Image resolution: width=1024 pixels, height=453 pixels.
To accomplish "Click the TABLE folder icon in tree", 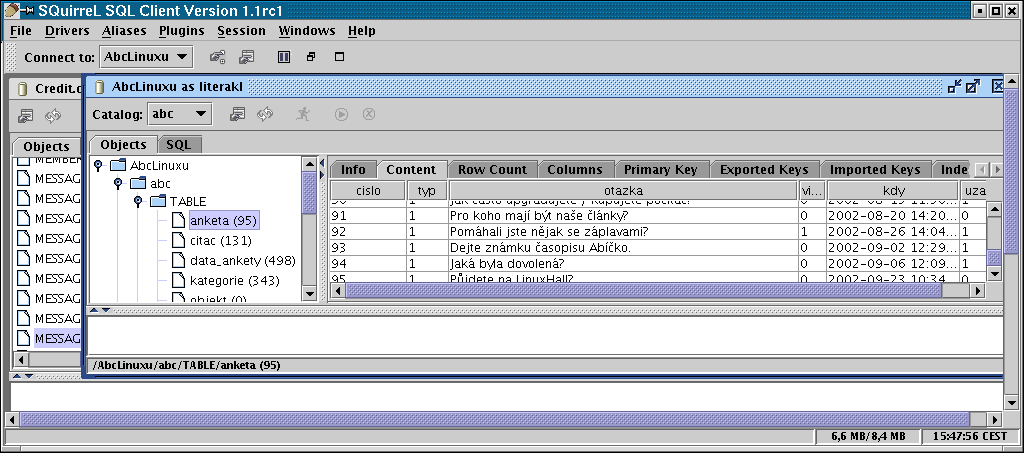I will pos(158,201).
